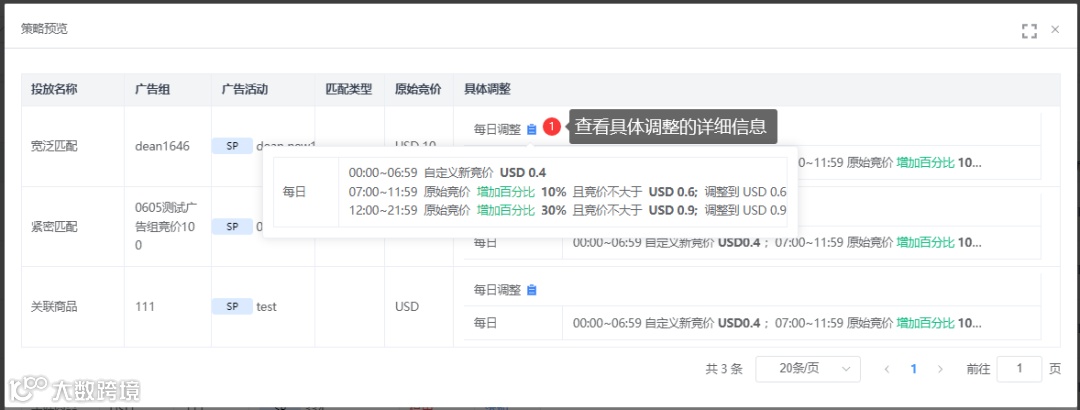Click 每日调整 label in the 关联商品 row
Image resolution: width=1080 pixels, height=410 pixels.
click(x=497, y=290)
